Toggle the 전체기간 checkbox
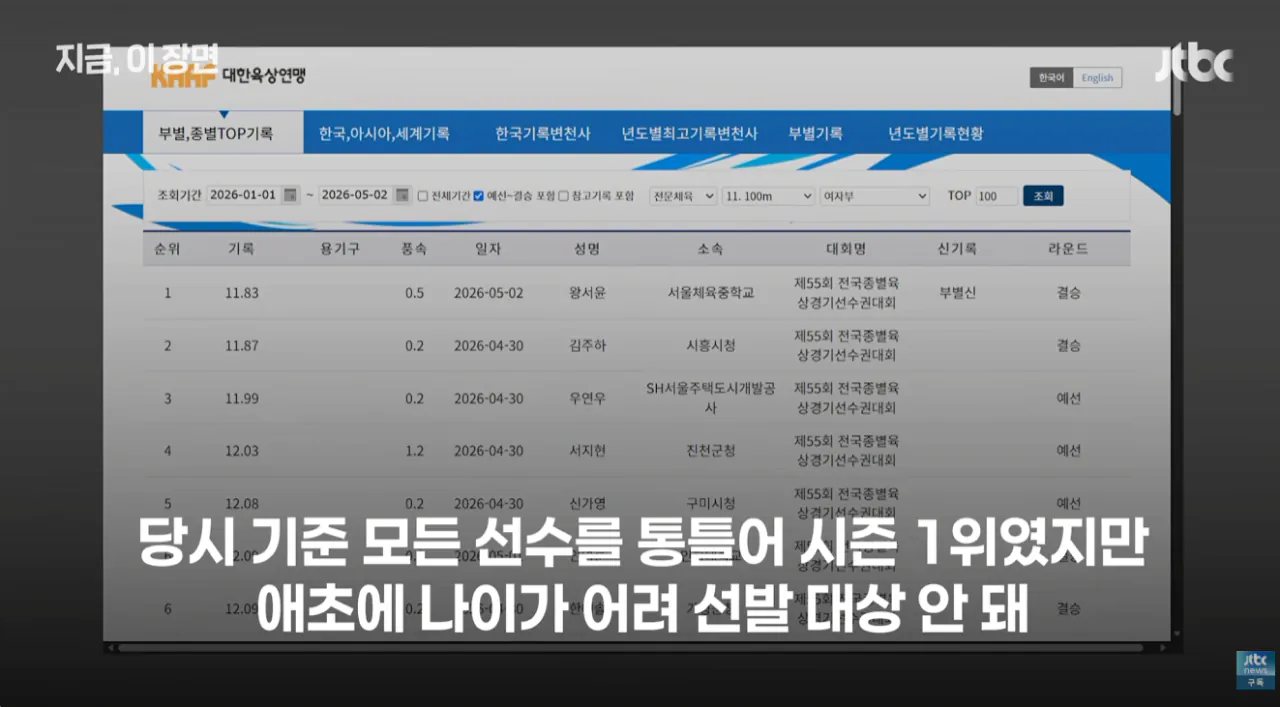 [x=423, y=196]
